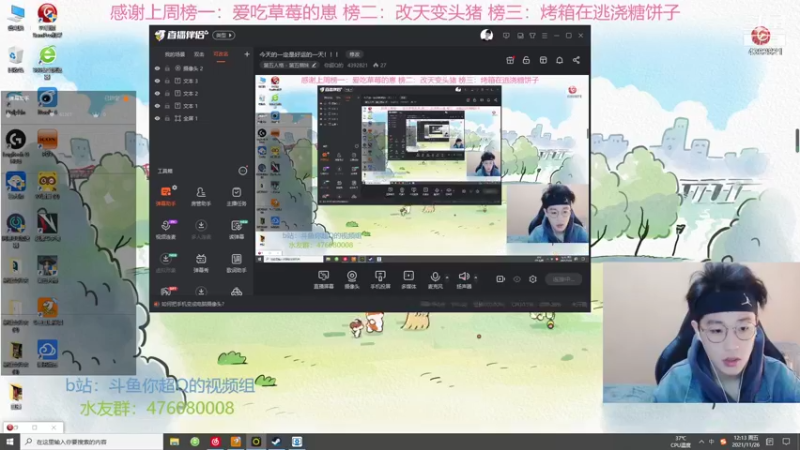800x450 pixels.
Task: Hide the 全屏 1 layer
Action: (x=157, y=118)
